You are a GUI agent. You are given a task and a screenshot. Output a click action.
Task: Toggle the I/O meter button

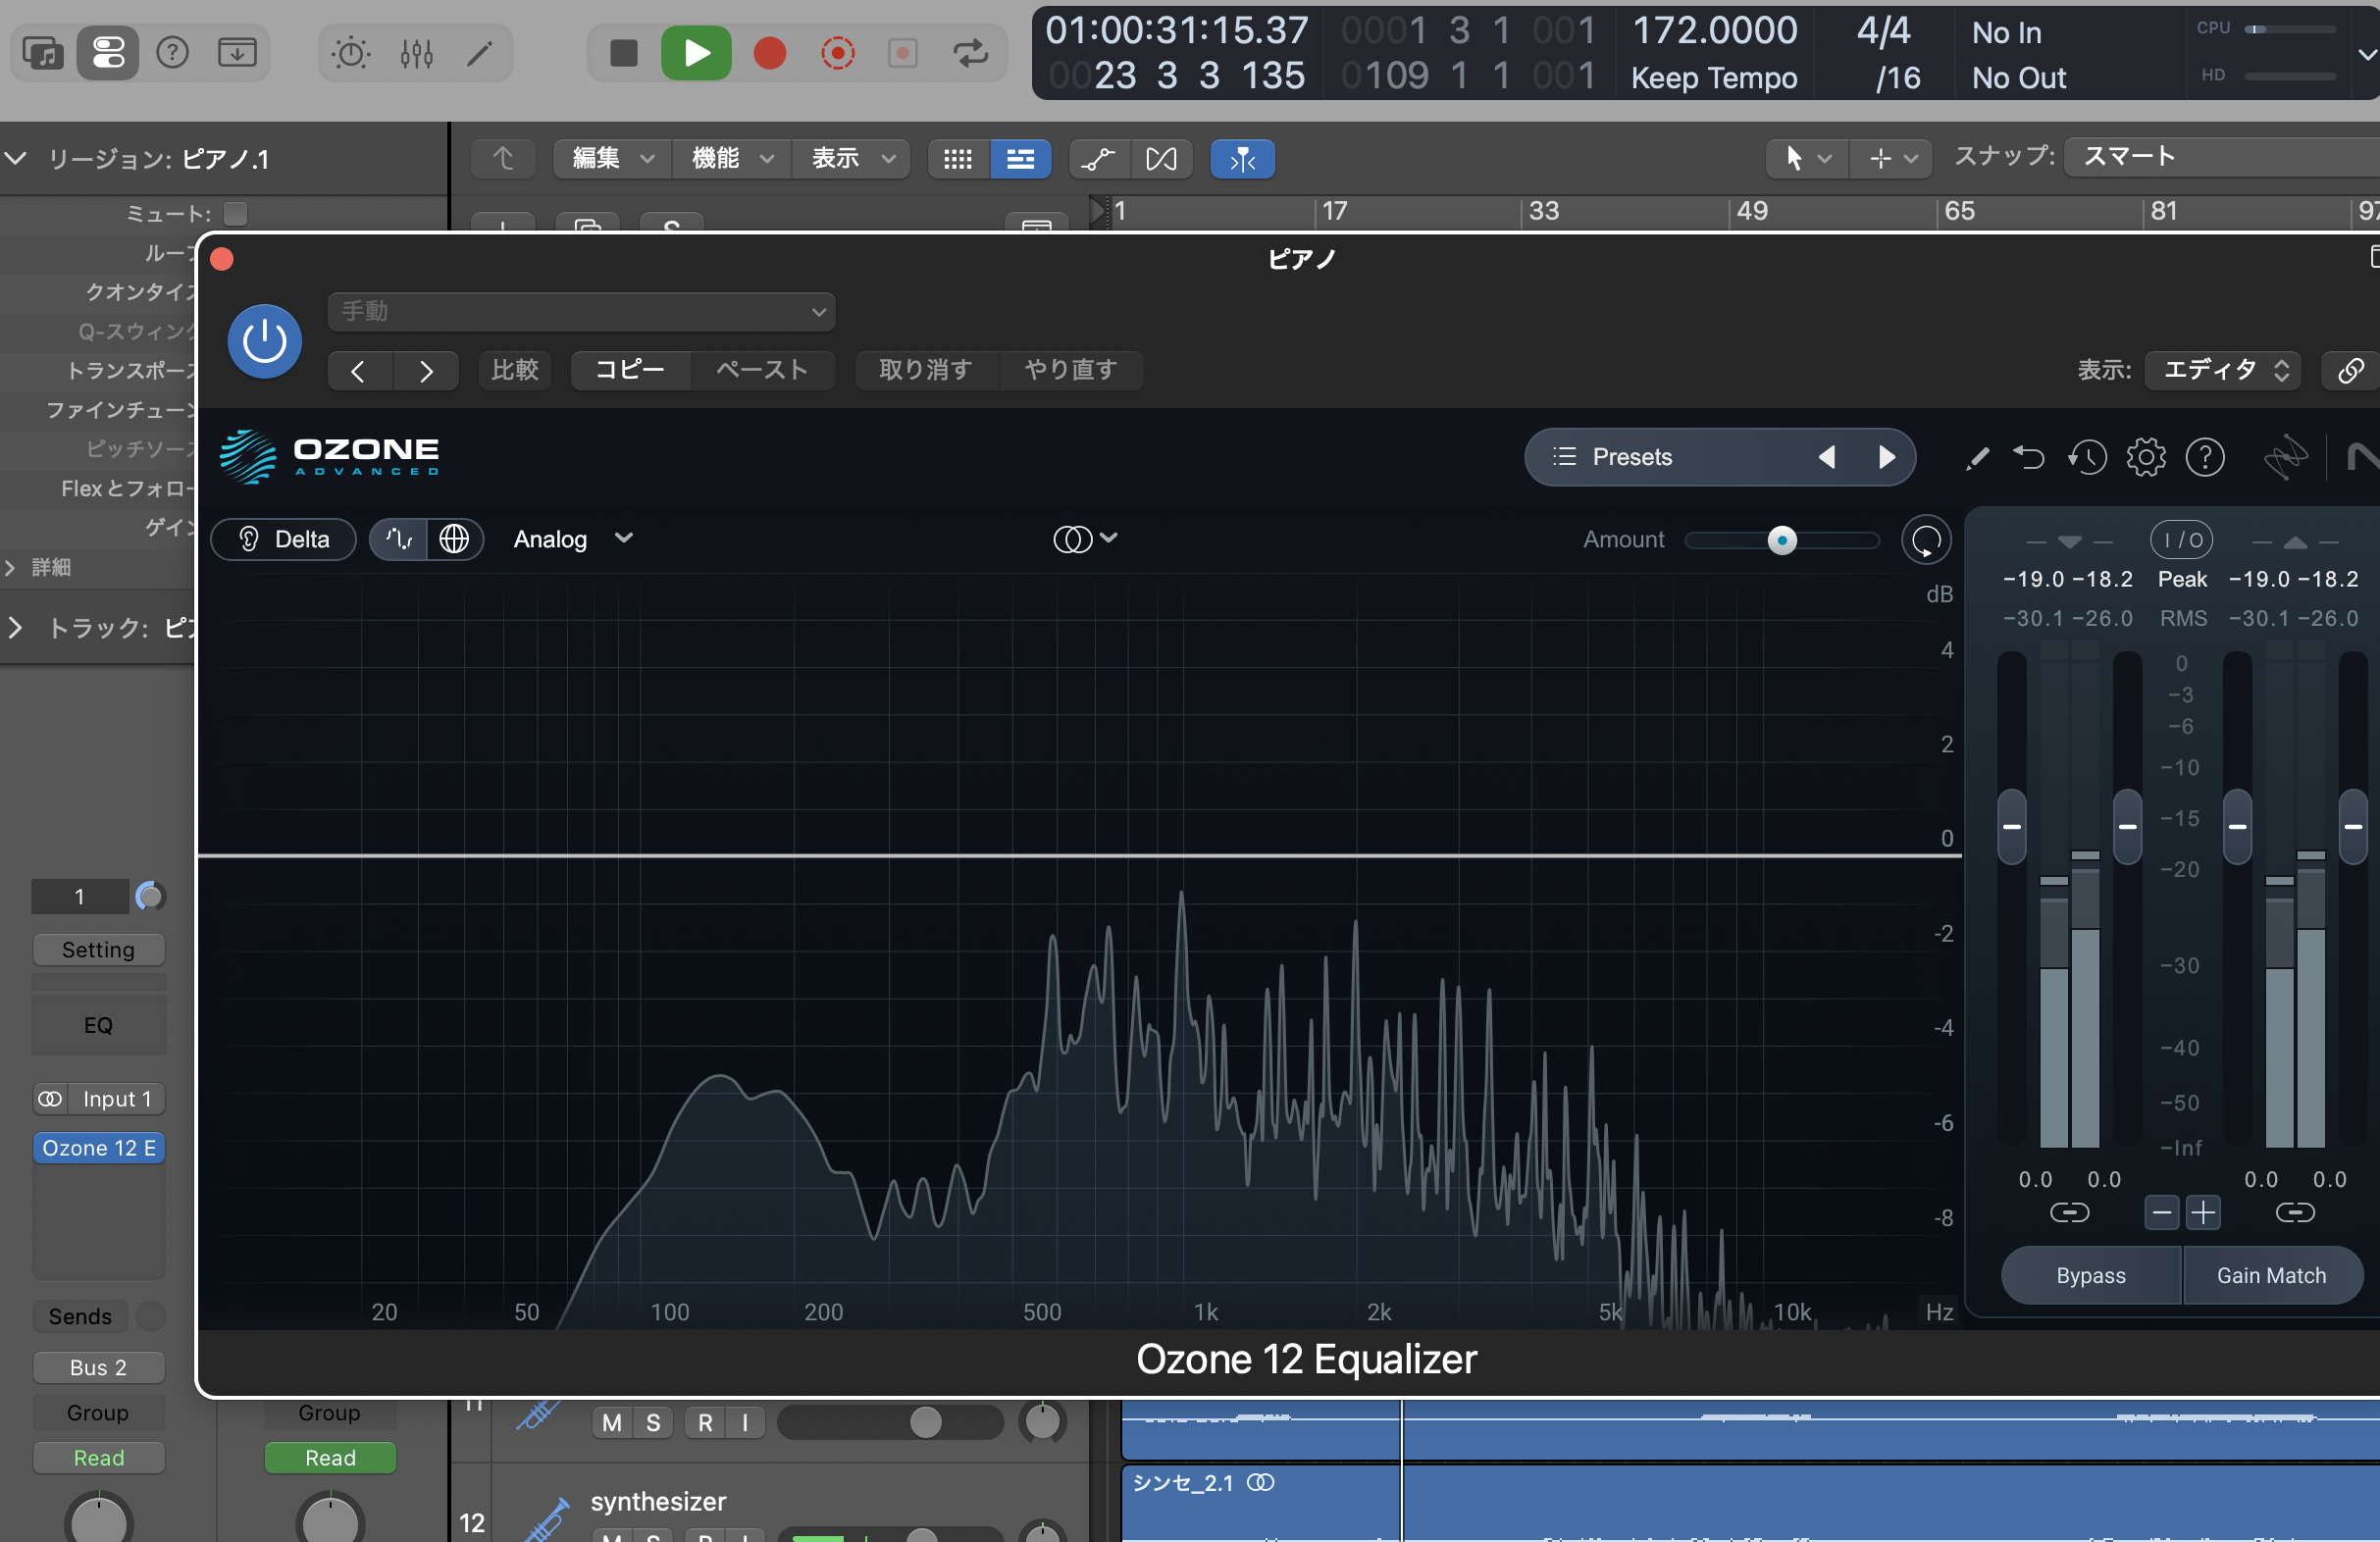pos(2181,540)
